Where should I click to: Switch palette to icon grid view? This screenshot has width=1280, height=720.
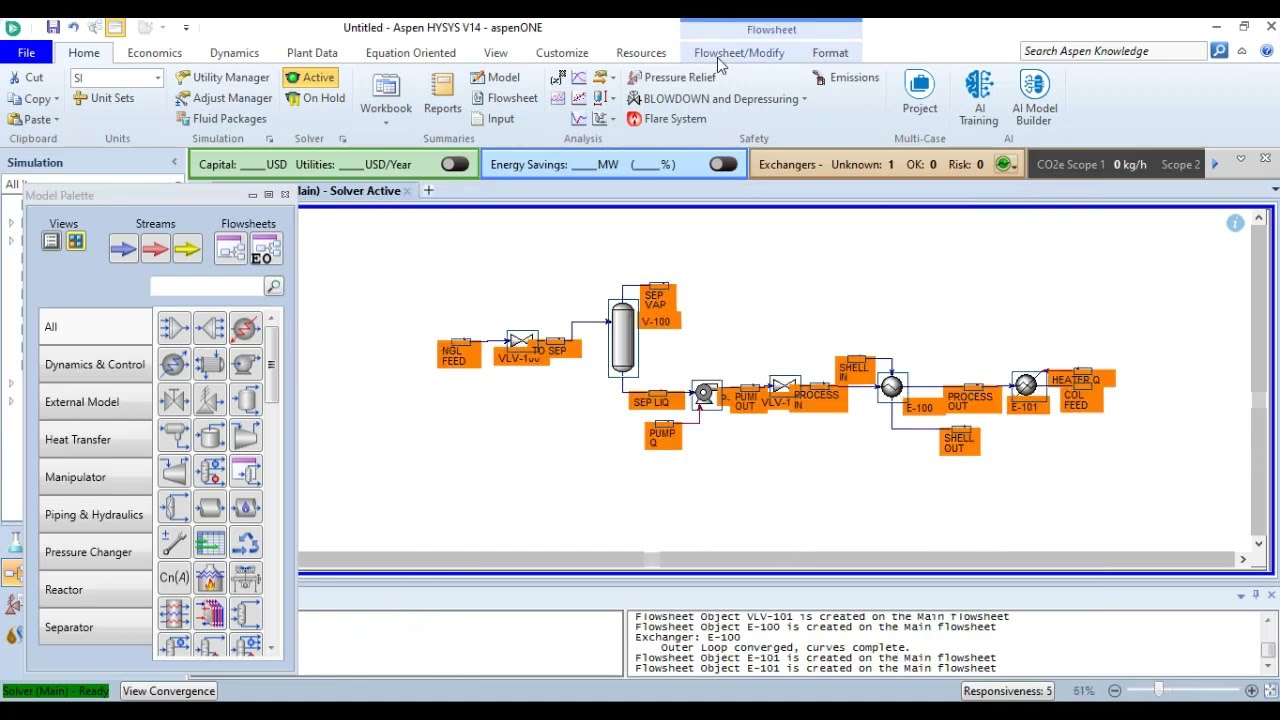pyautogui.click(x=76, y=241)
